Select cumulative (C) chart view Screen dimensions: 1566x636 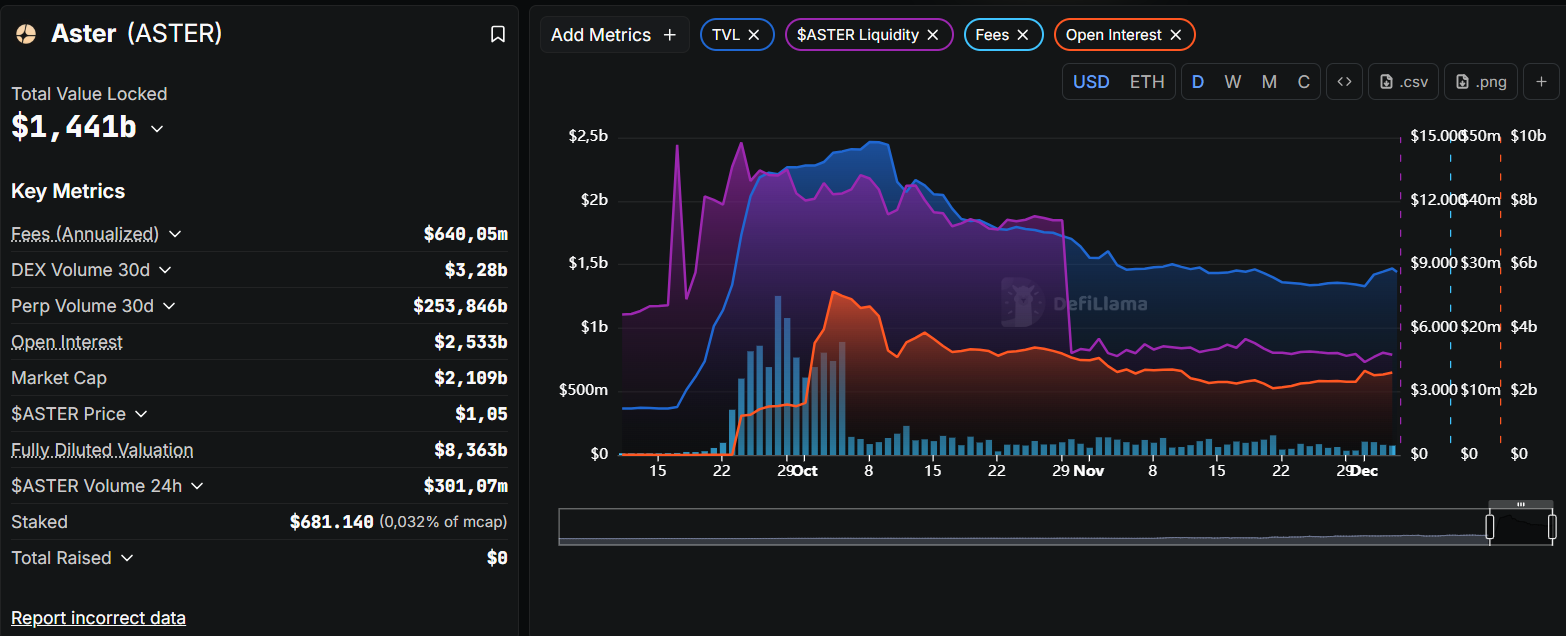[1303, 82]
